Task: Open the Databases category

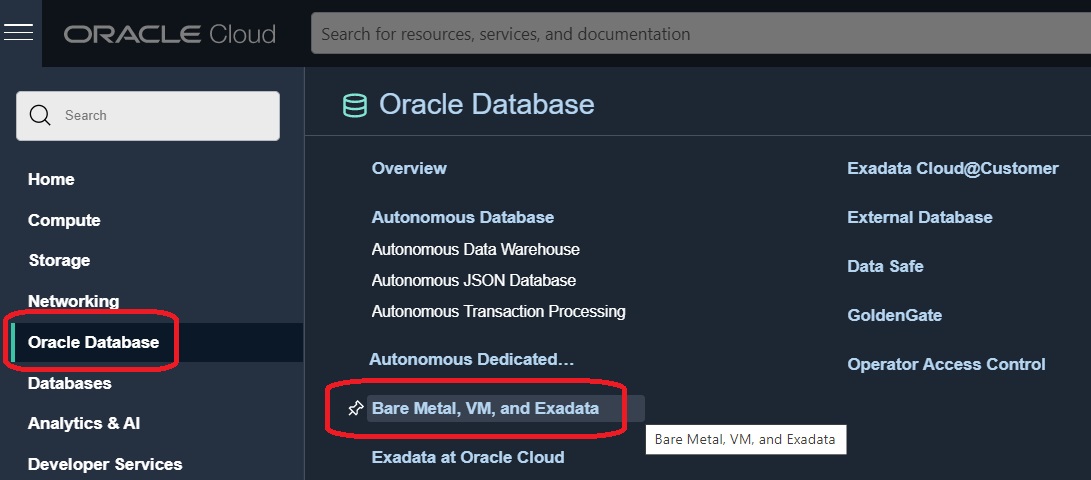Action: pos(70,383)
